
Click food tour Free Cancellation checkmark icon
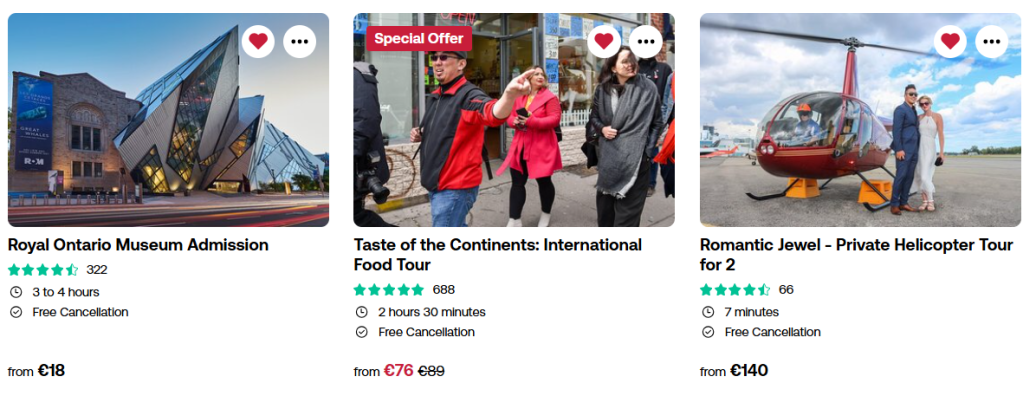[x=362, y=332]
